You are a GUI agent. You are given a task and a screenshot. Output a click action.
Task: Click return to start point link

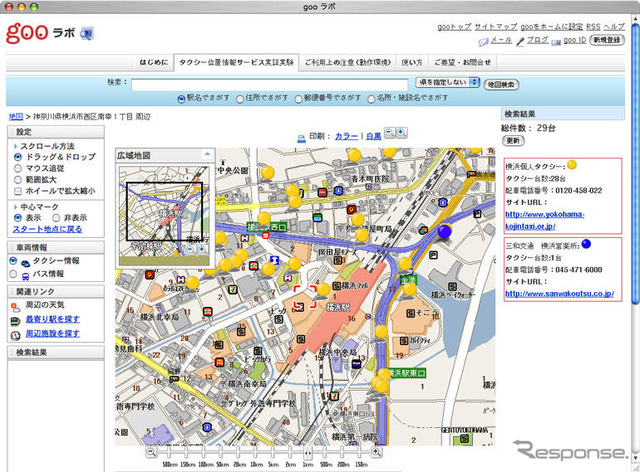click(47, 229)
